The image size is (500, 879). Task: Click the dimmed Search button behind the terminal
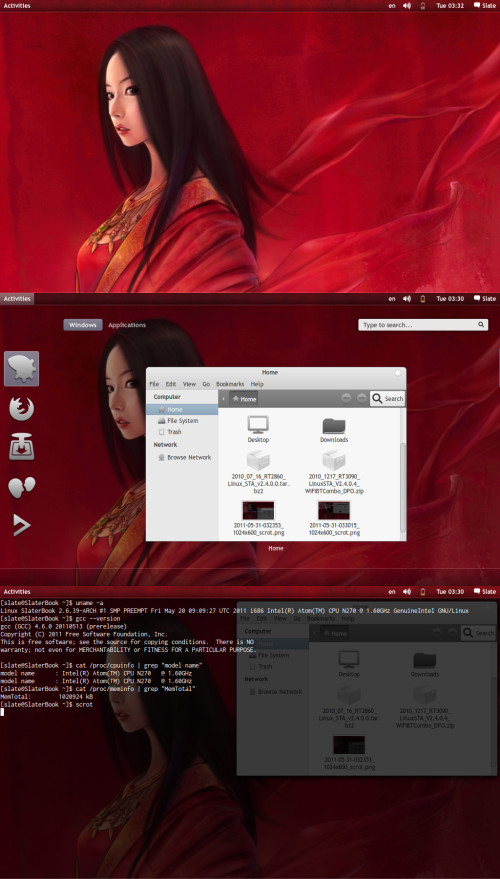478,633
